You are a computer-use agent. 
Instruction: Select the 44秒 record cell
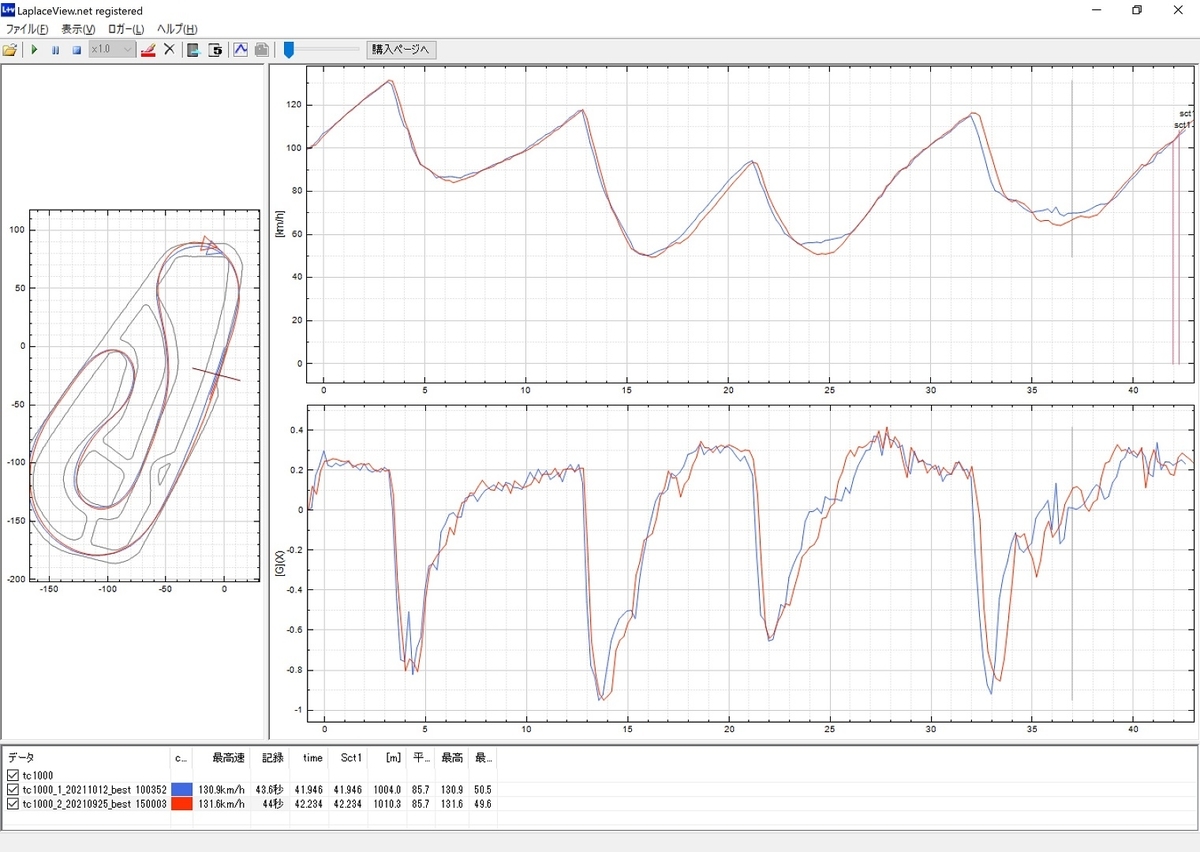pos(272,803)
